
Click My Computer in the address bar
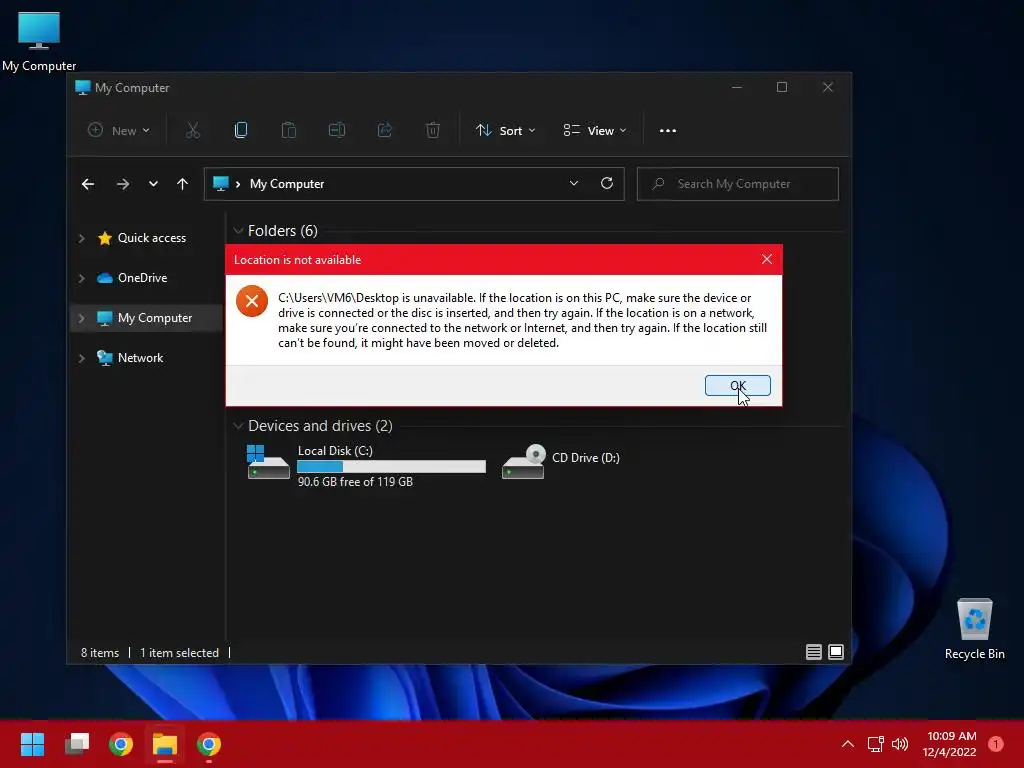[287, 184]
